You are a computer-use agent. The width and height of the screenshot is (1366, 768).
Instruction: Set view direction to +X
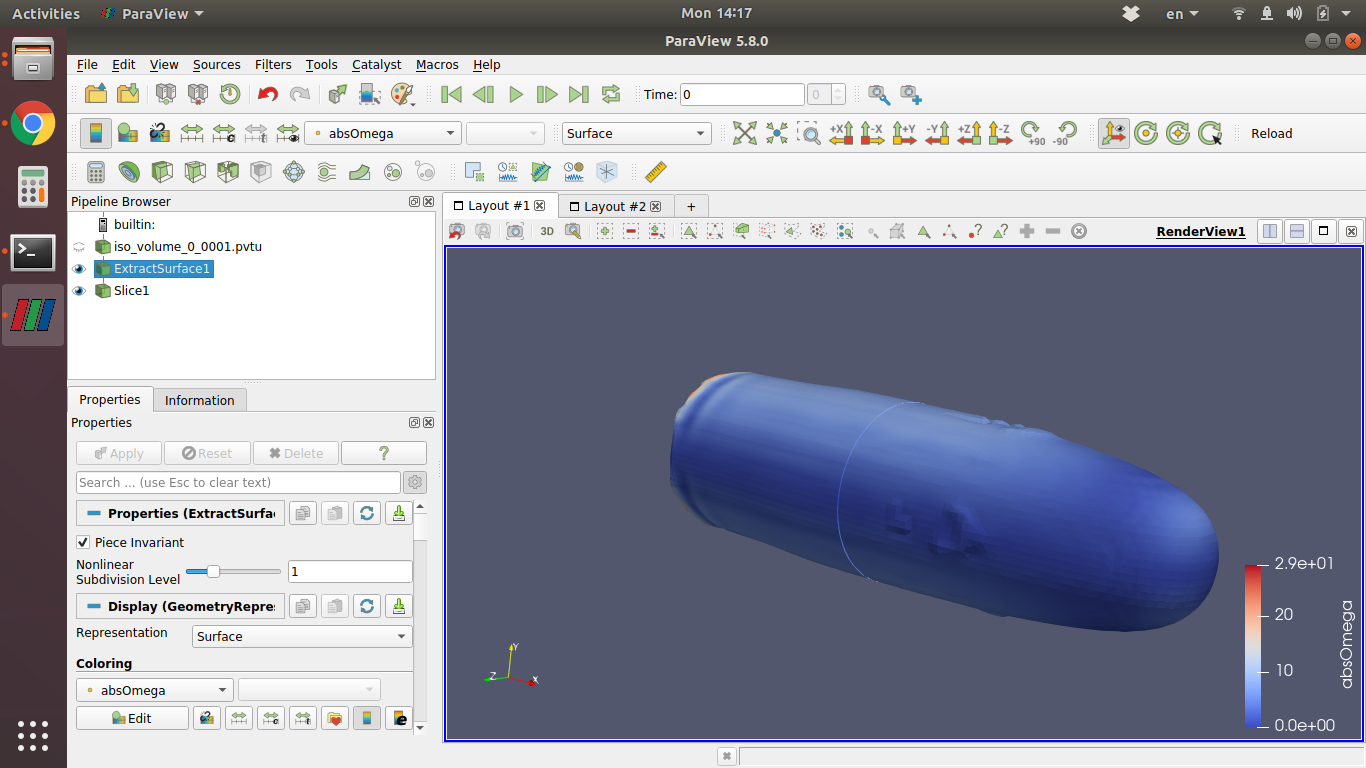click(x=841, y=133)
